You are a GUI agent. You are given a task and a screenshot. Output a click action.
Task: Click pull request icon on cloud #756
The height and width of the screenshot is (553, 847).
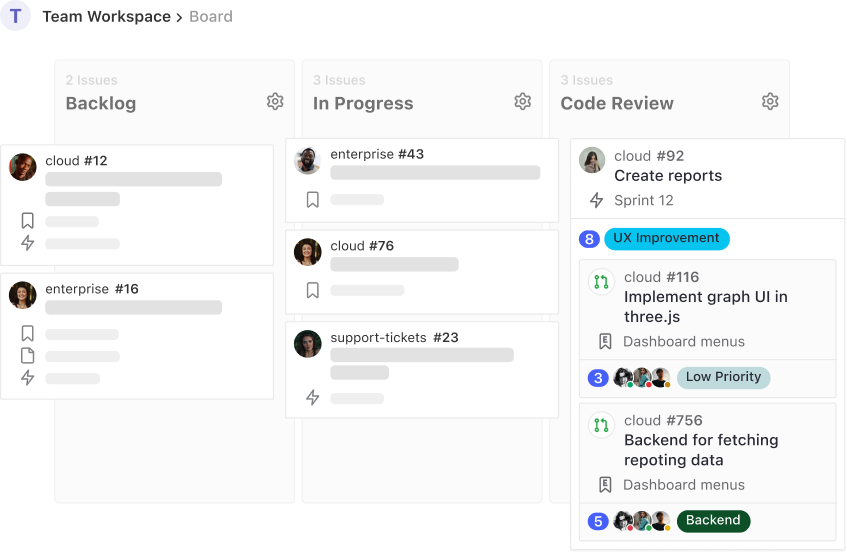tap(601, 425)
